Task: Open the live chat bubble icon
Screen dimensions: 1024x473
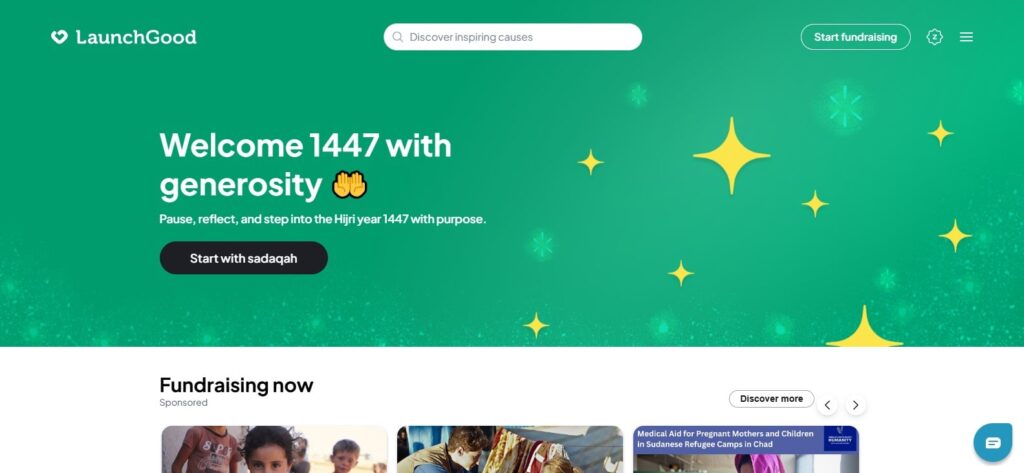Action: coord(993,443)
